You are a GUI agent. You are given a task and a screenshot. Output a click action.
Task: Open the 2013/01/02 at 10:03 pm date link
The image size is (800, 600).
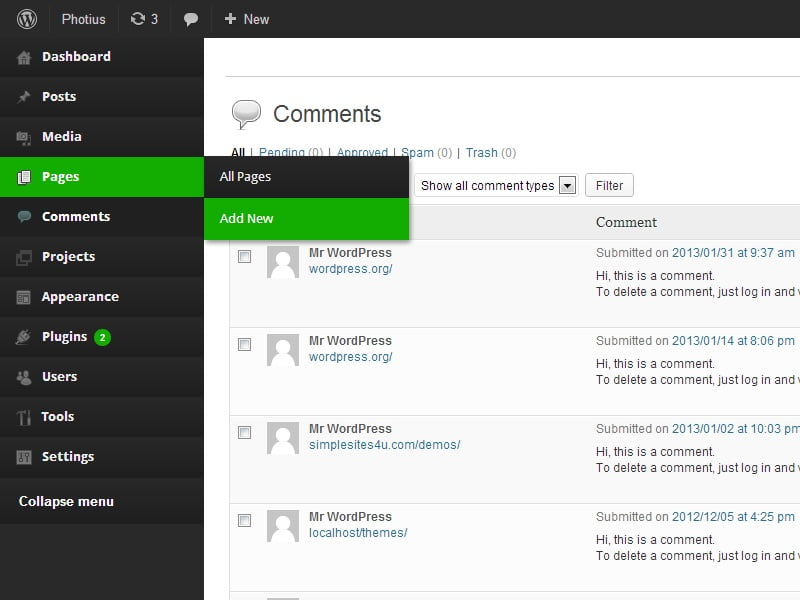click(736, 429)
